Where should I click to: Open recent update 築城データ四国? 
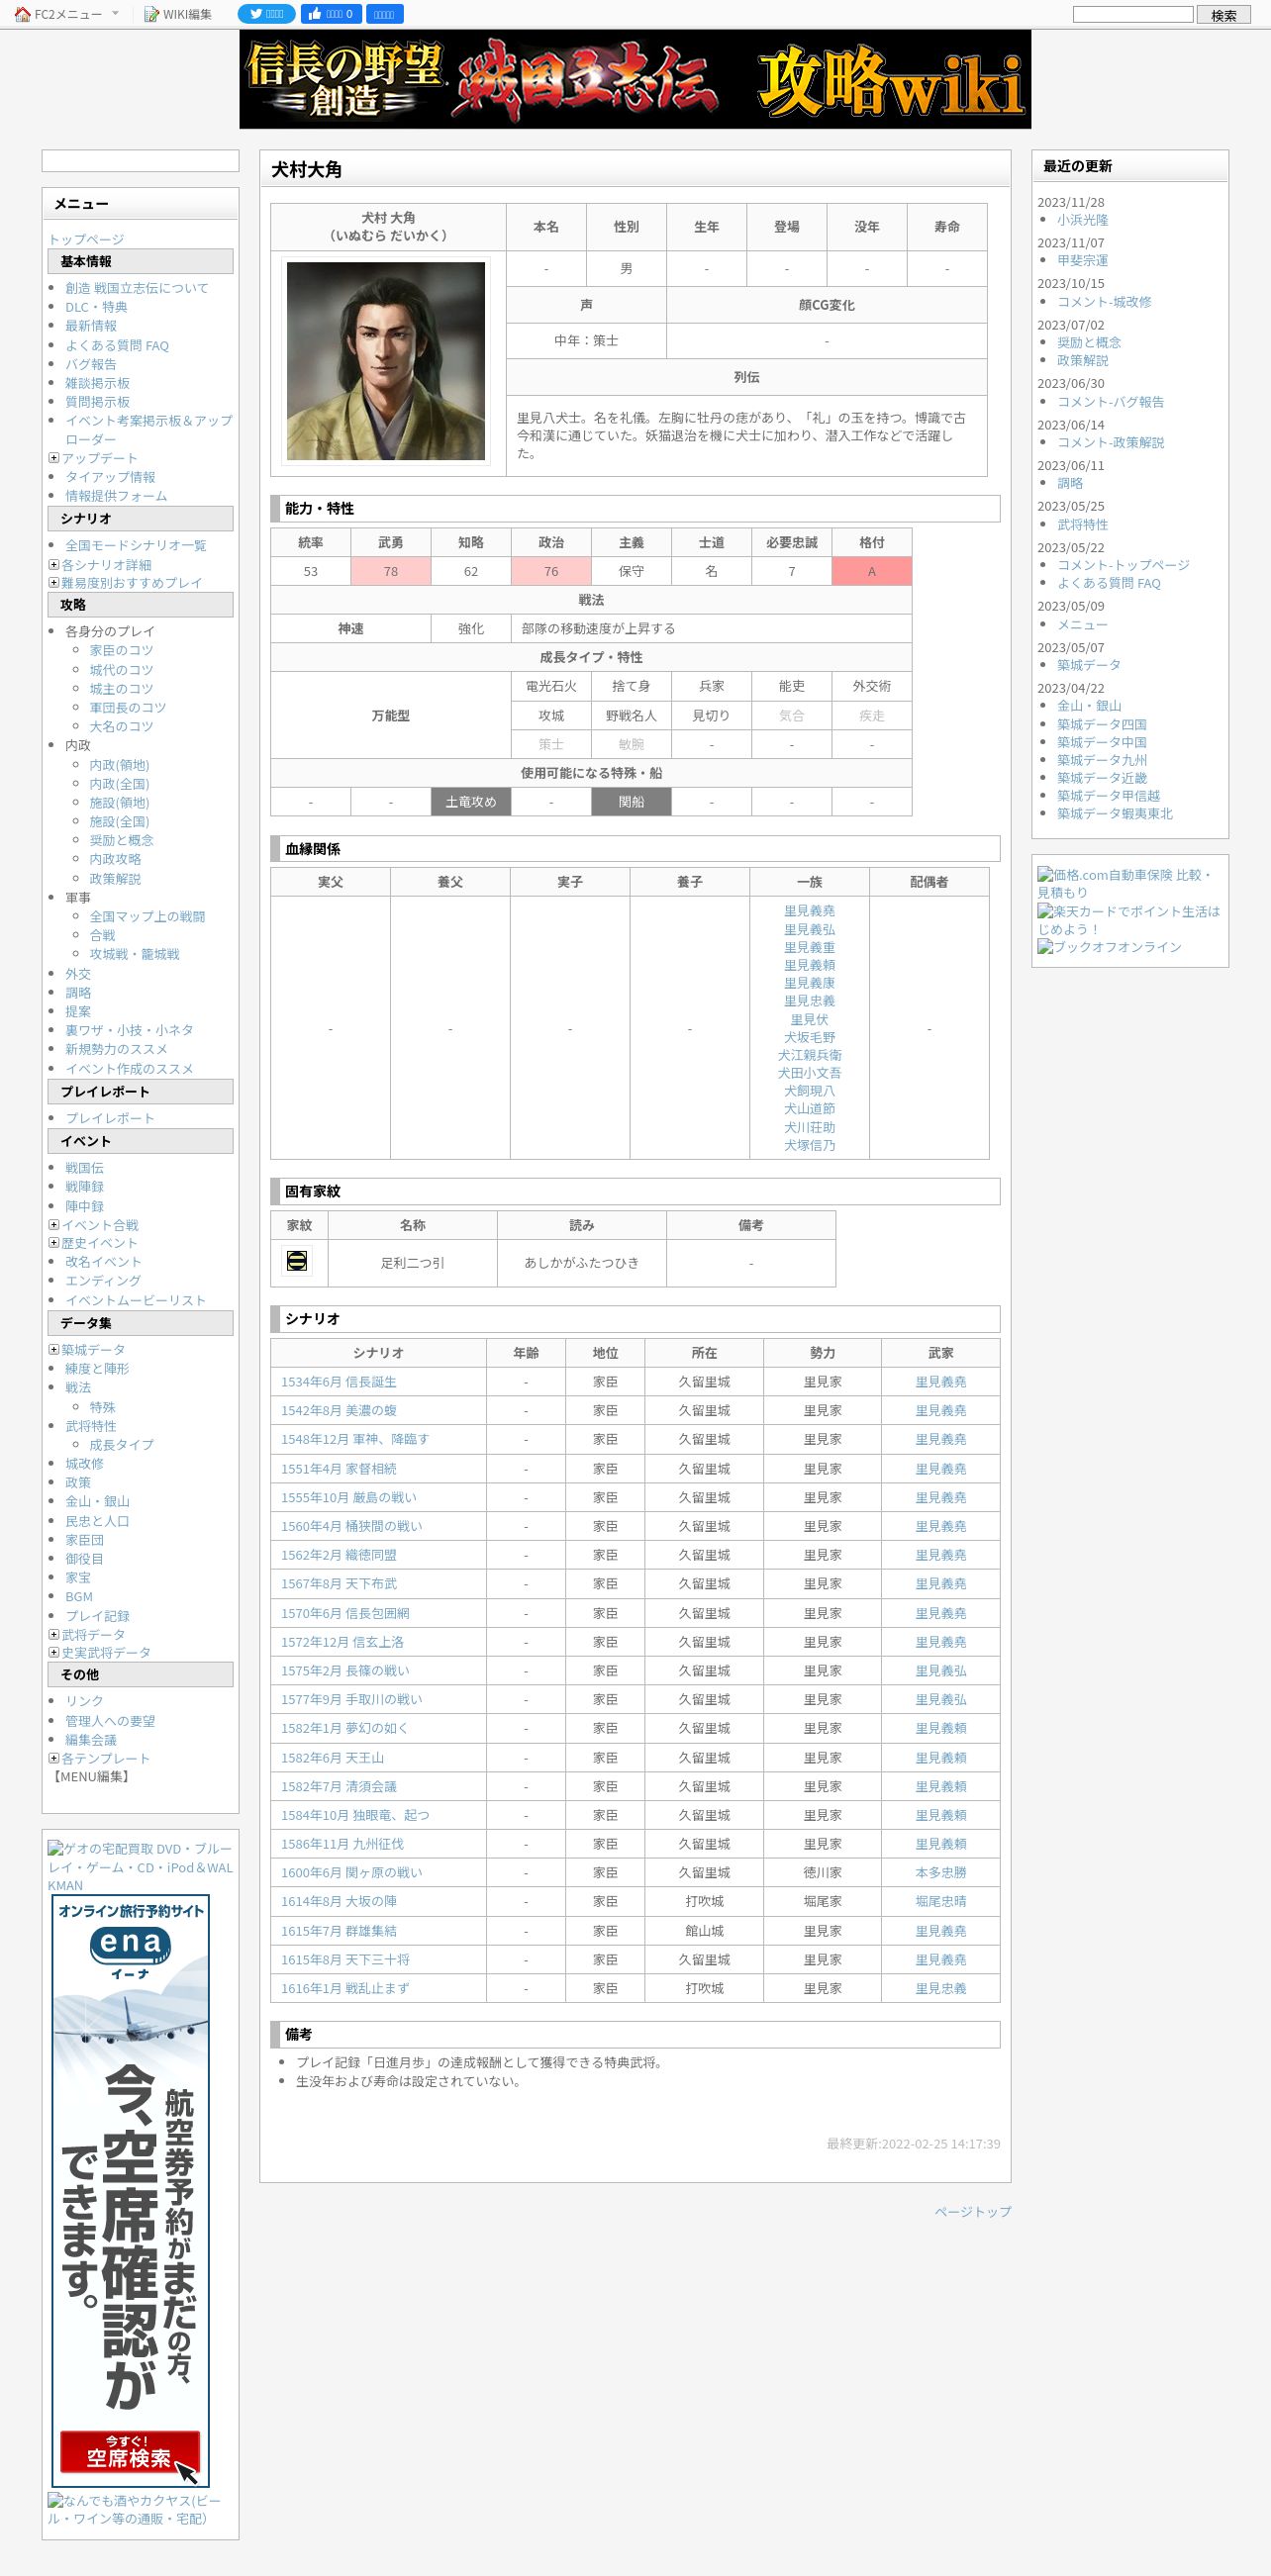(1101, 725)
